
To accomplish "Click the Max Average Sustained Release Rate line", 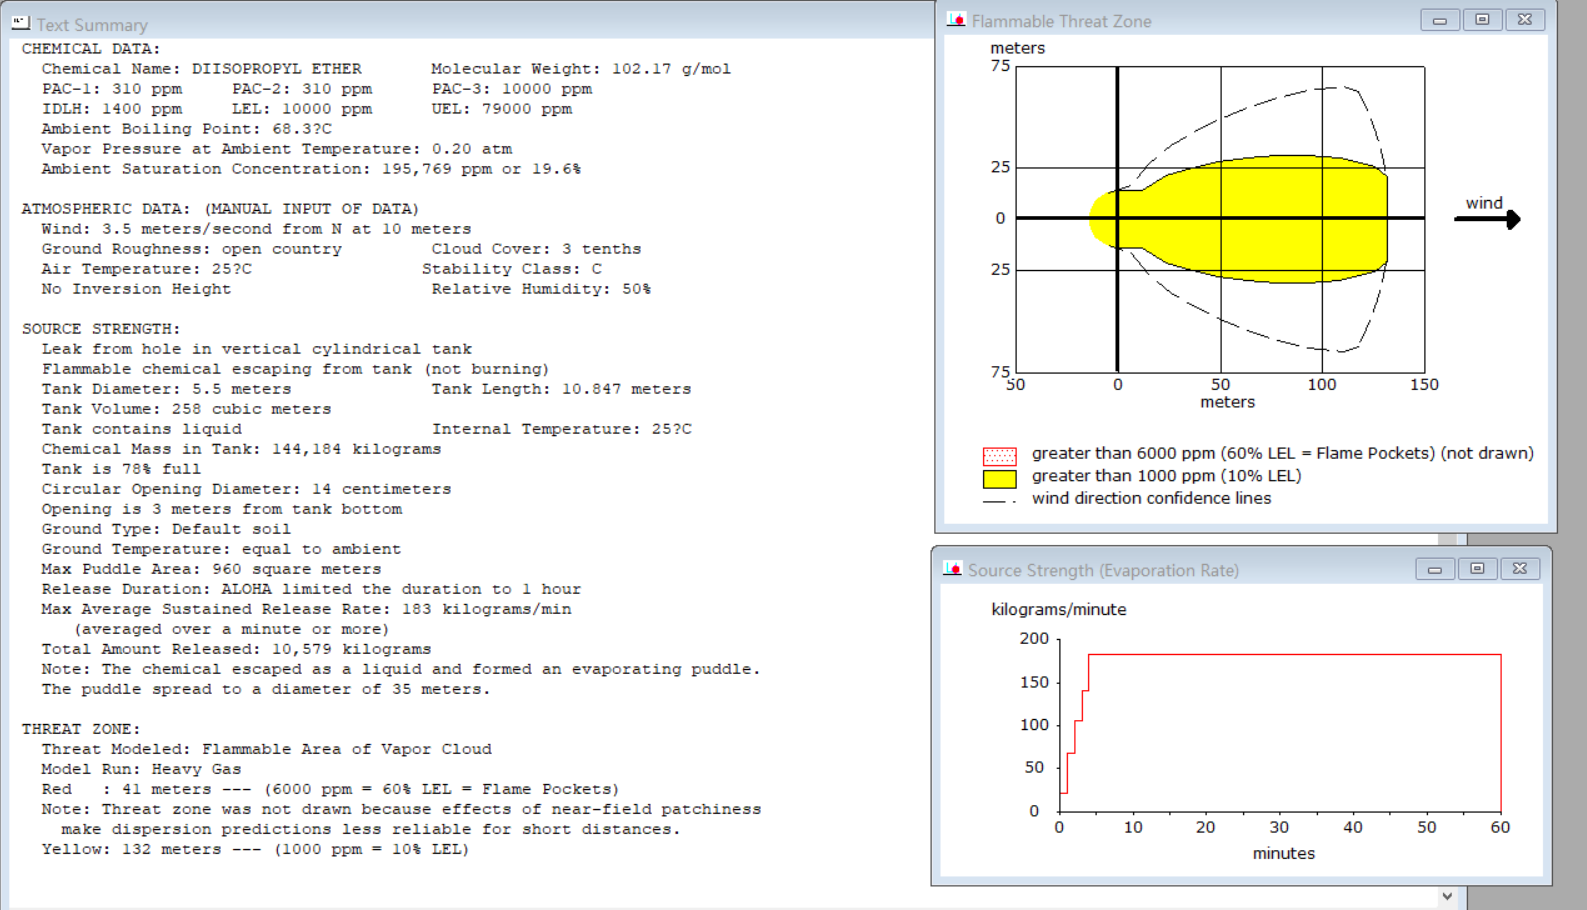I will tap(306, 609).
